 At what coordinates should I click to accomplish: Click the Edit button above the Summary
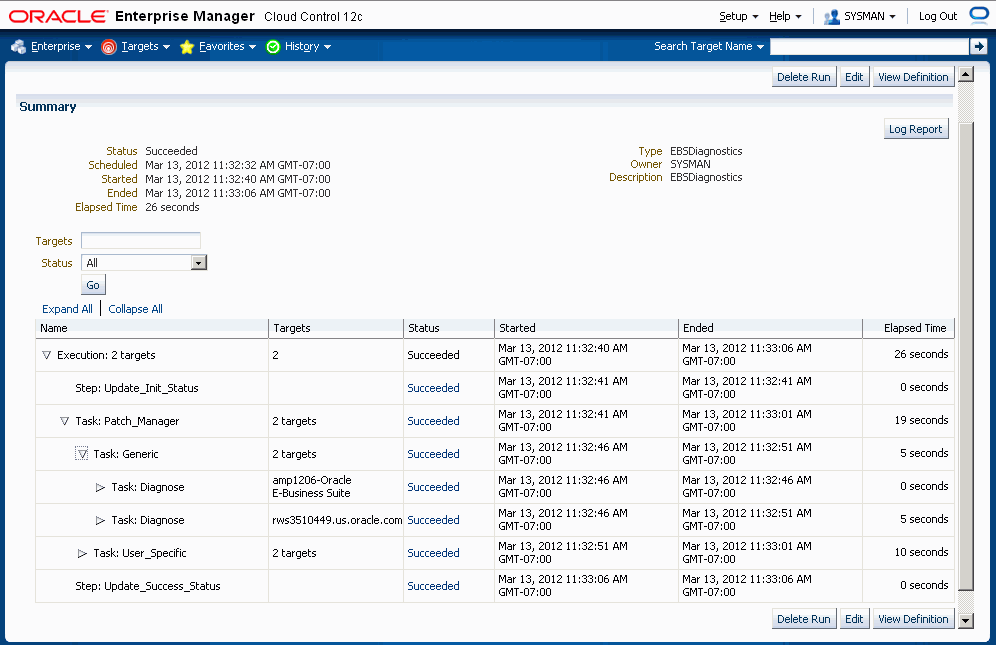(x=854, y=77)
